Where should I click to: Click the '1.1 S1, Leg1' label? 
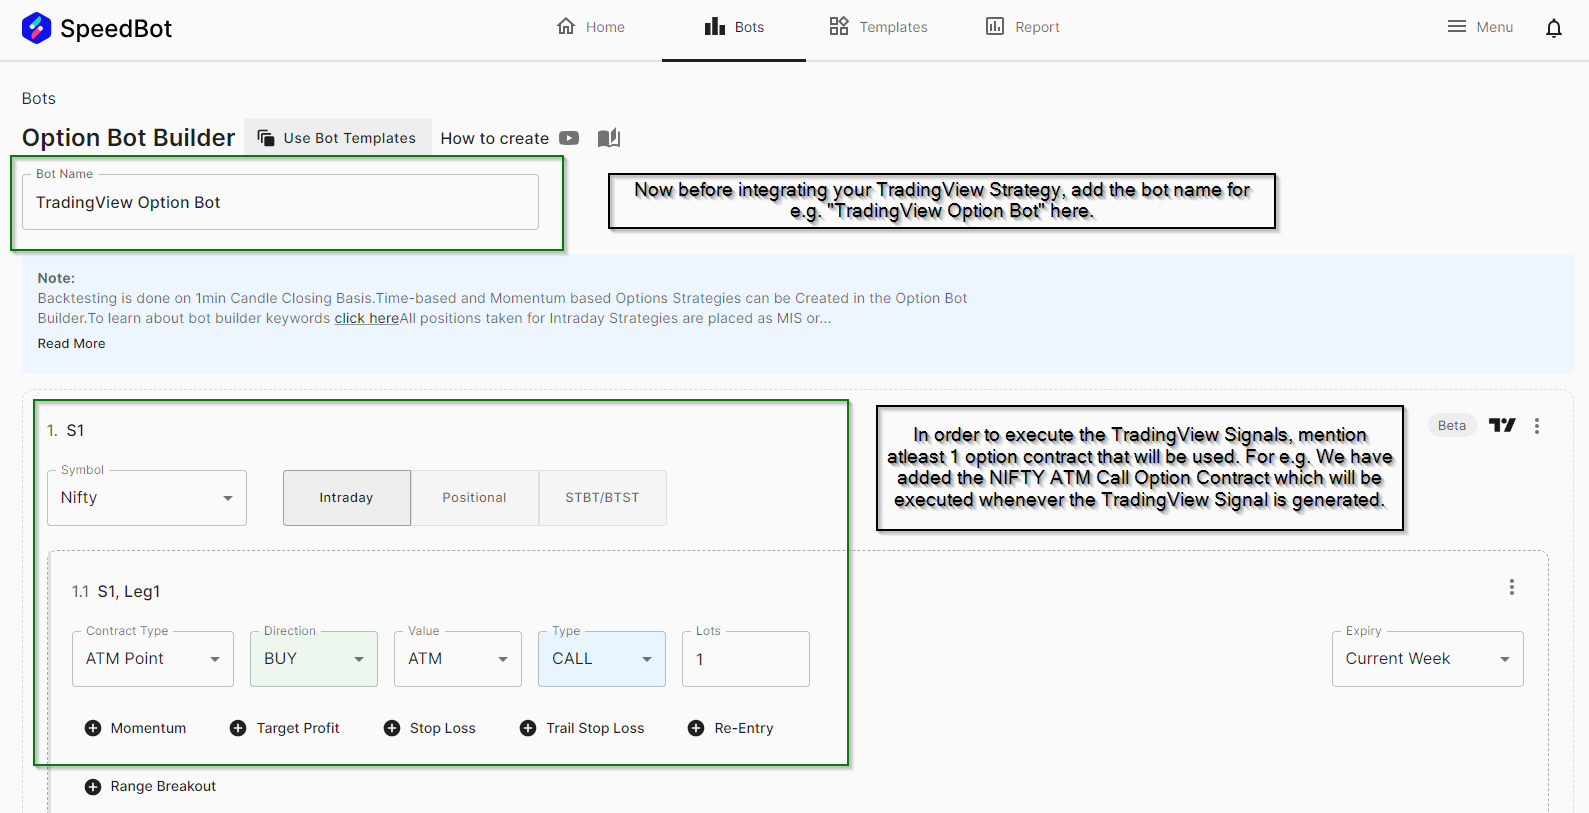pos(116,591)
